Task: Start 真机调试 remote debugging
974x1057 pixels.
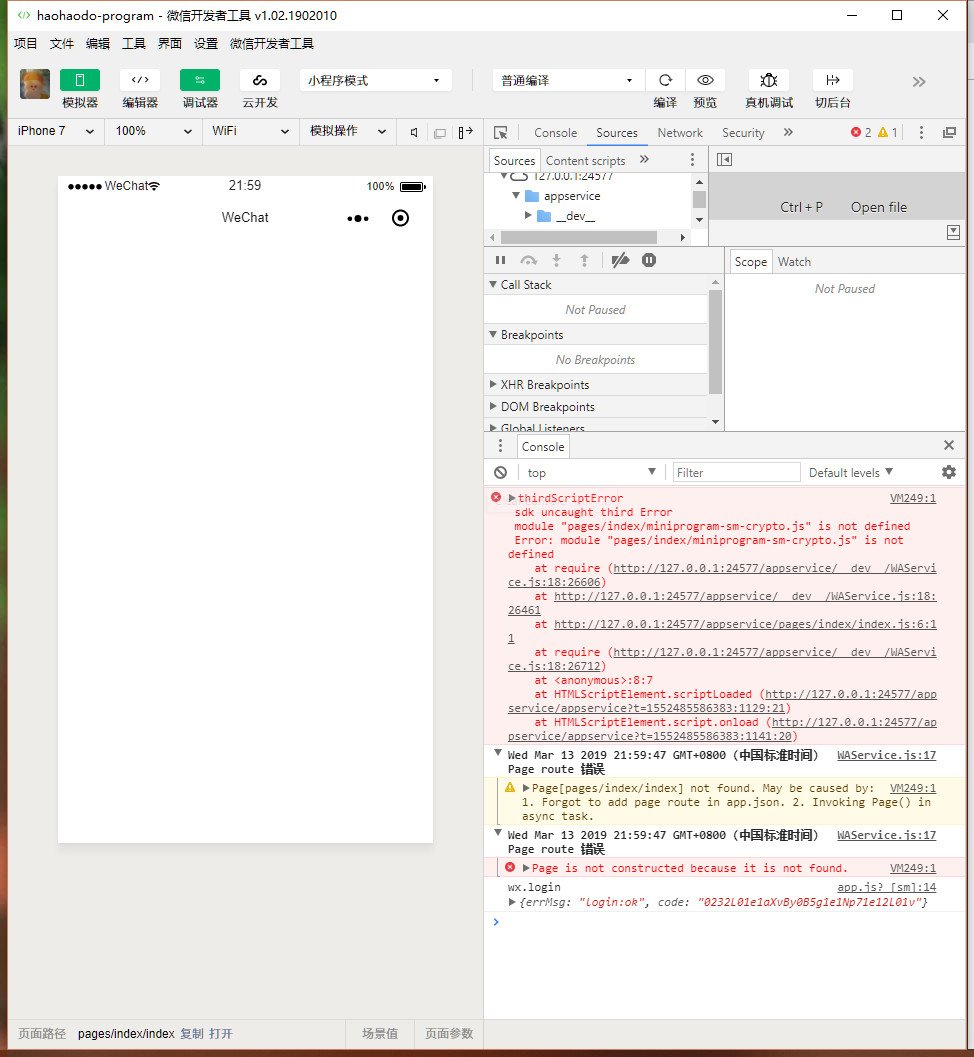Action: coord(769,80)
